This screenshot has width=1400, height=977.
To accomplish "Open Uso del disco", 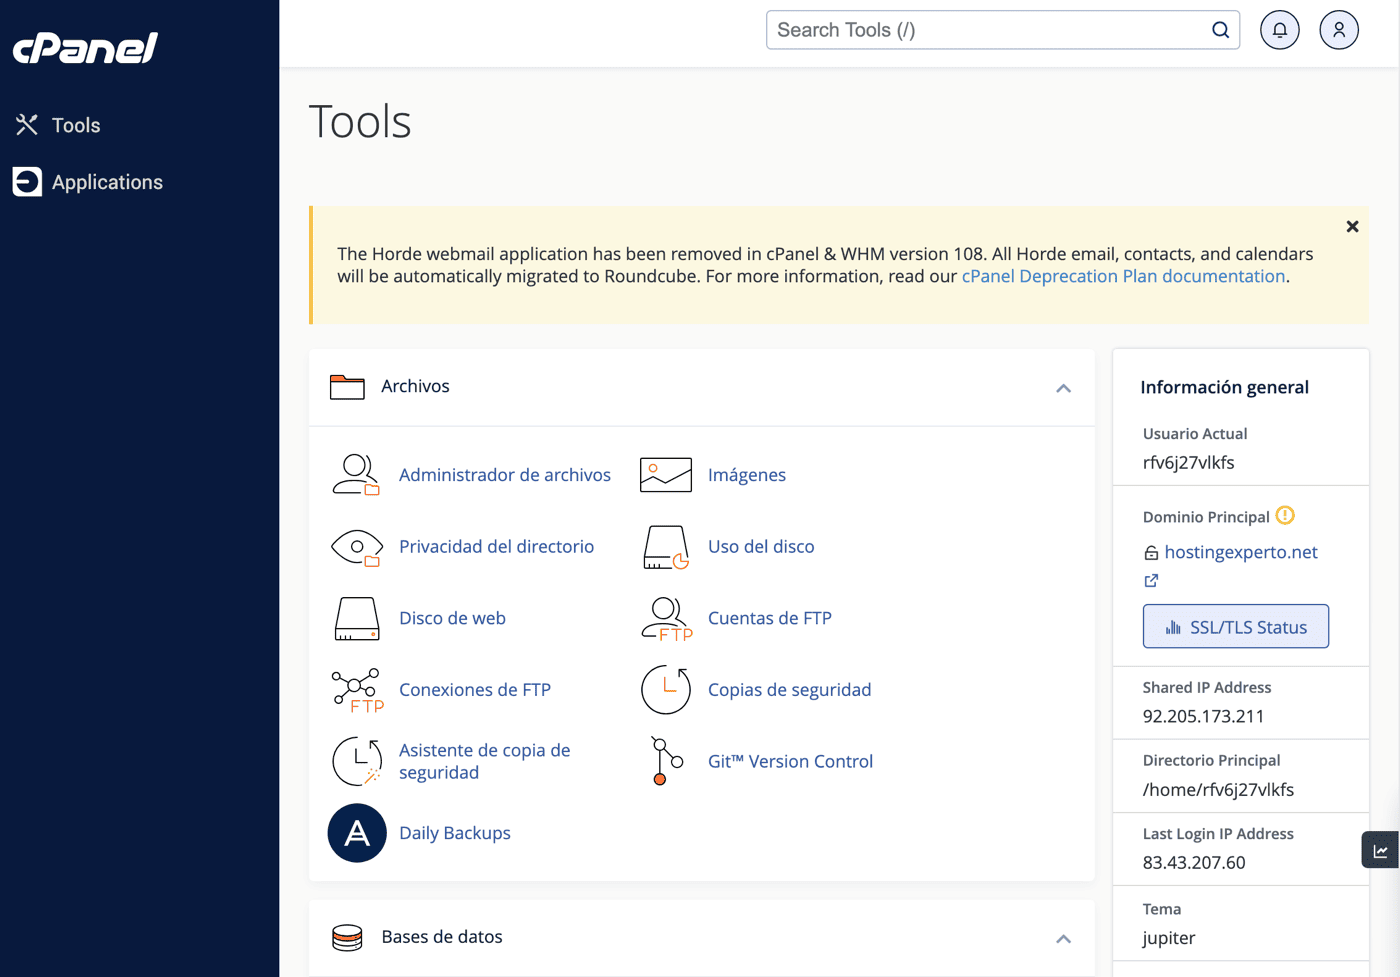I will tap(761, 547).
